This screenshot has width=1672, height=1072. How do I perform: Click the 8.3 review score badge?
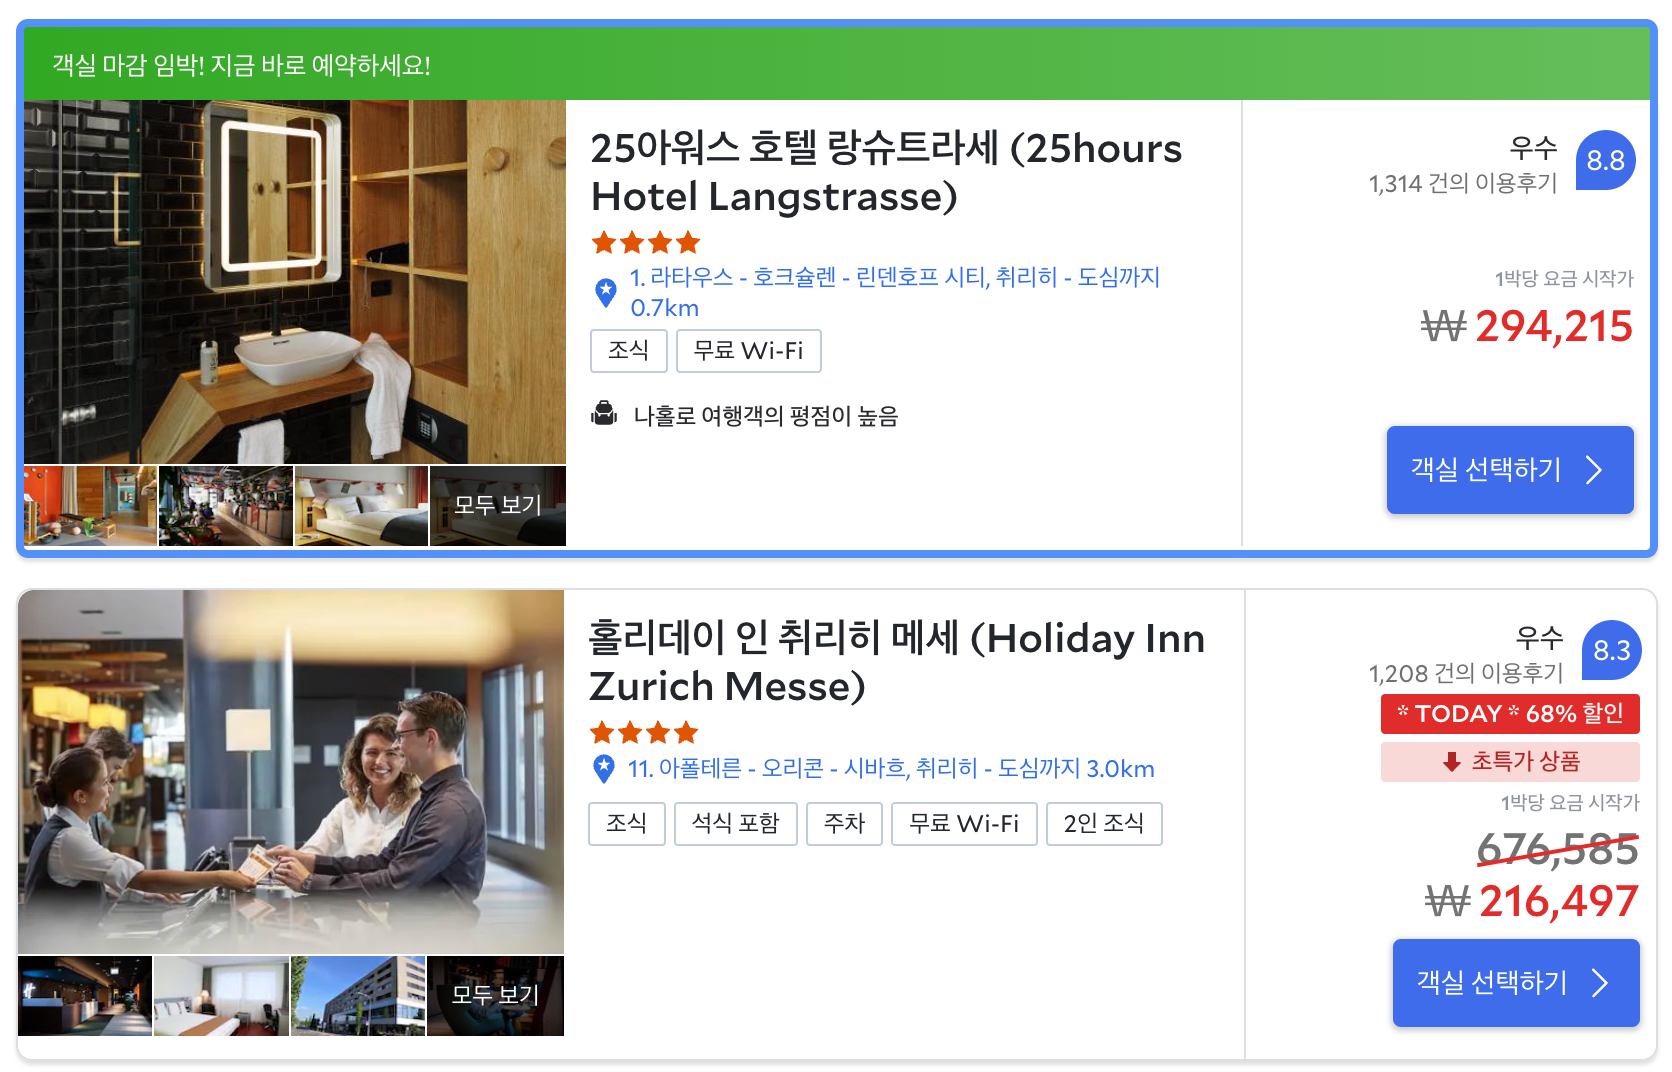pos(1611,650)
